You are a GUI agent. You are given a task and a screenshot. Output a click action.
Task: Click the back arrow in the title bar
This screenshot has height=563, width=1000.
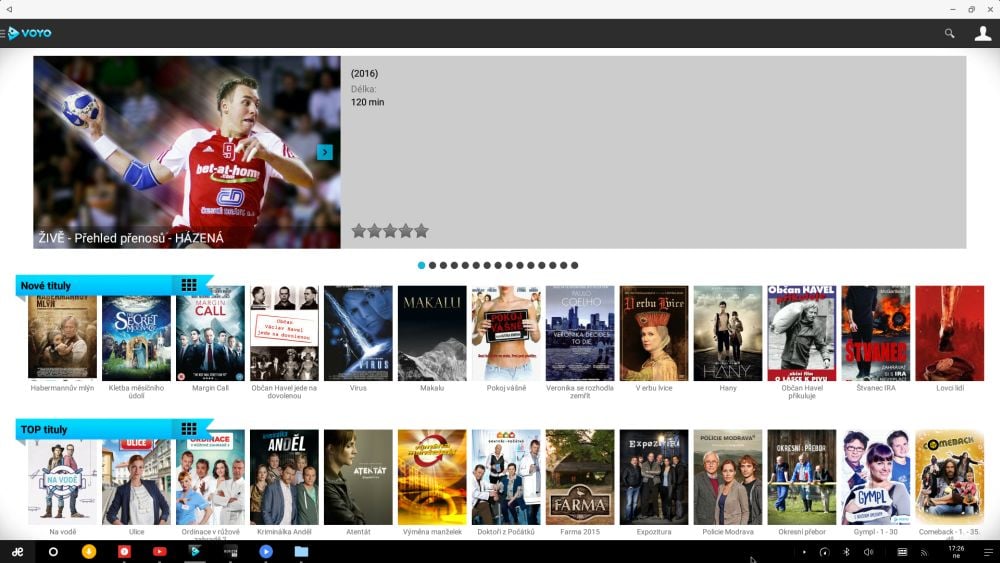(9, 9)
